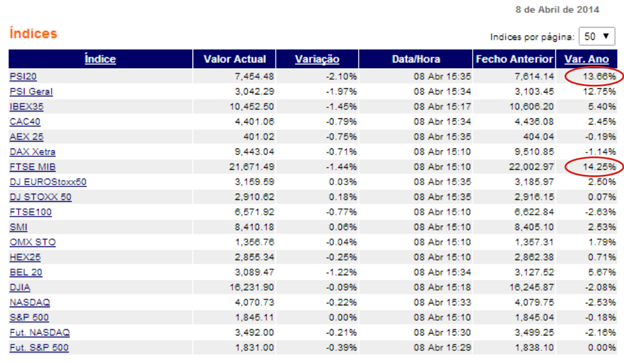Open the OMX STO index link
This screenshot has height=363, width=624.
pos(33,242)
